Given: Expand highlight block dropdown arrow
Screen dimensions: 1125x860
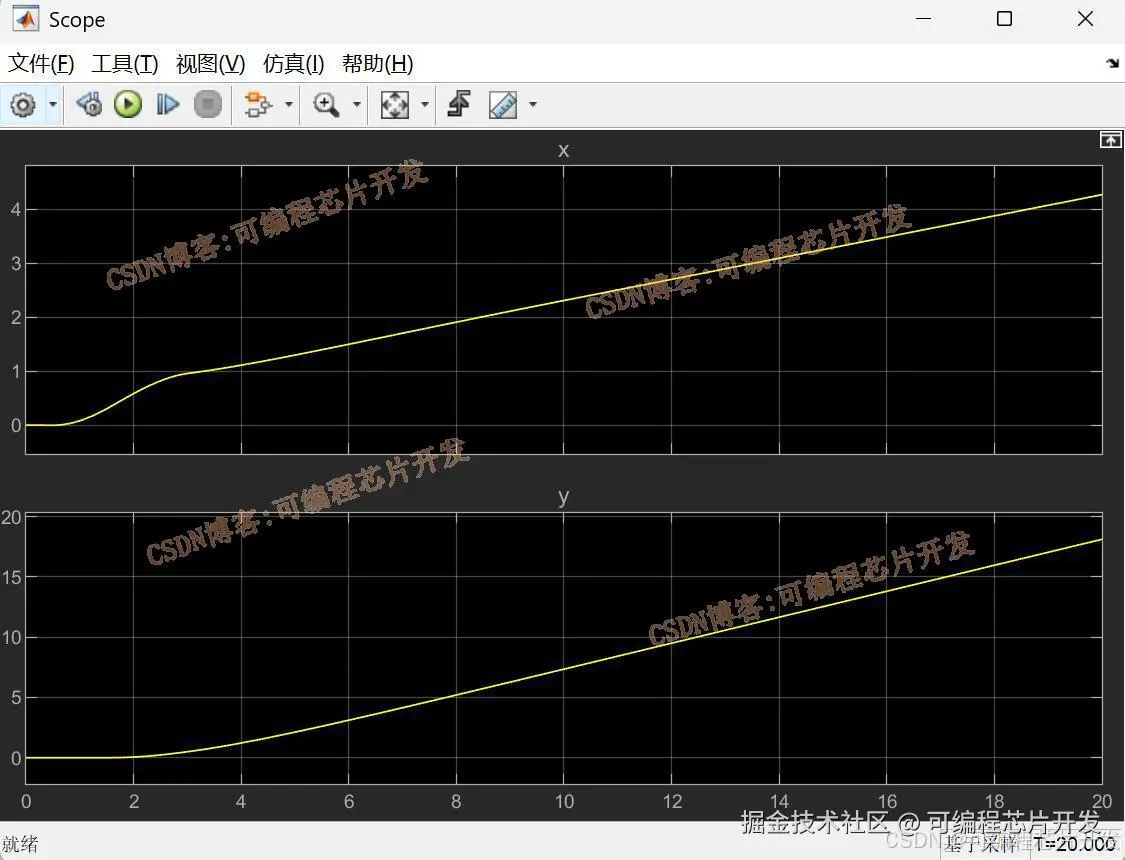Looking at the screenshot, I should pos(288,105).
